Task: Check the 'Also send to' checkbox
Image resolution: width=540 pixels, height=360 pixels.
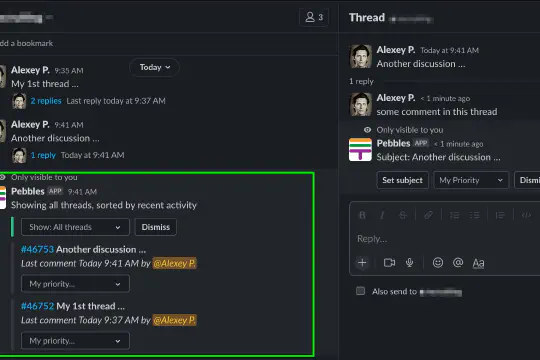Action: click(361, 291)
